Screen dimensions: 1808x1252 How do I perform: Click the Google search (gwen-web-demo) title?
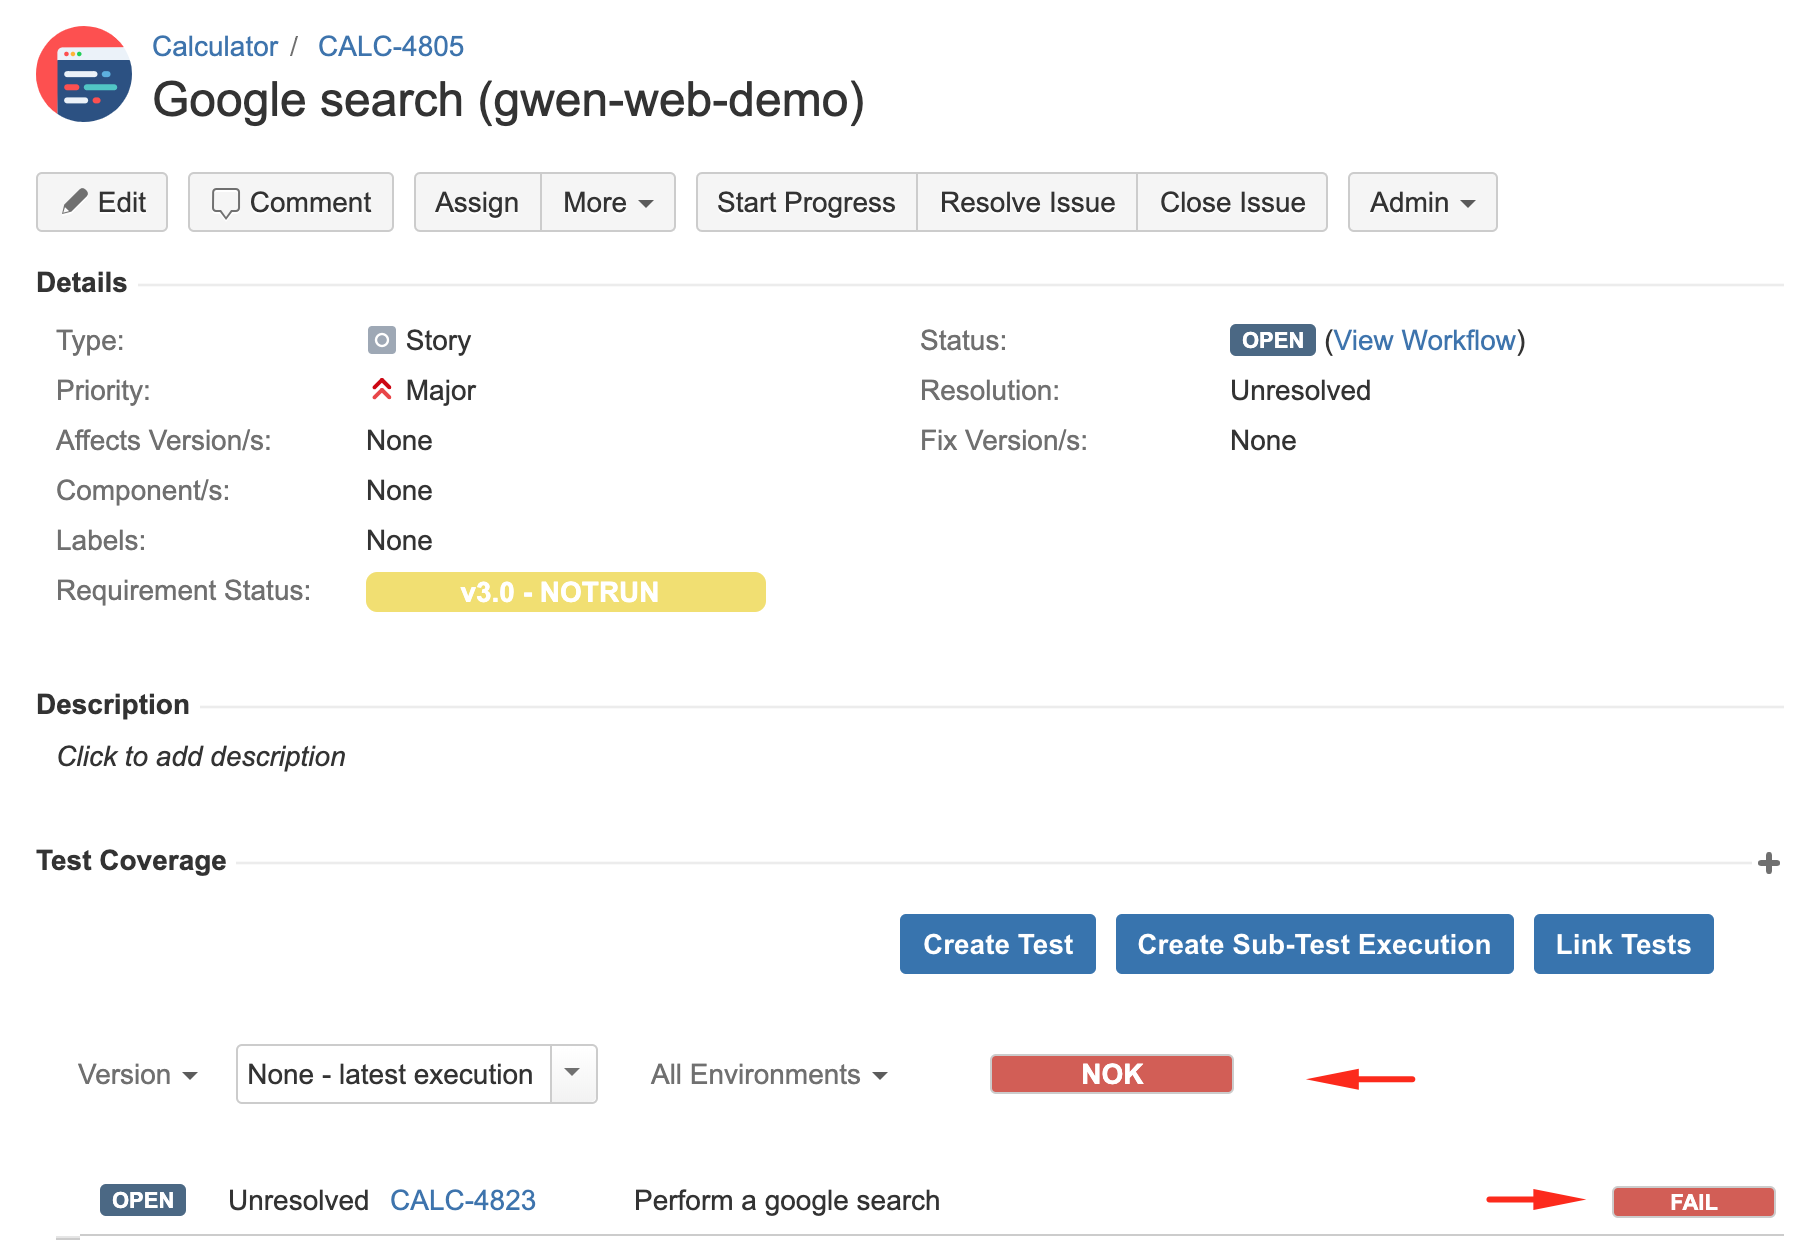(x=508, y=100)
